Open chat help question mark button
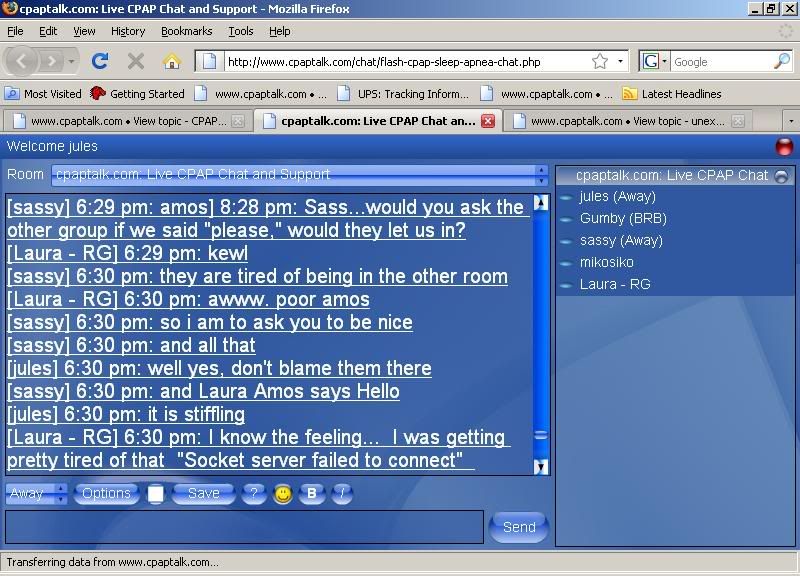Viewport: 800px width, 576px height. [x=254, y=494]
